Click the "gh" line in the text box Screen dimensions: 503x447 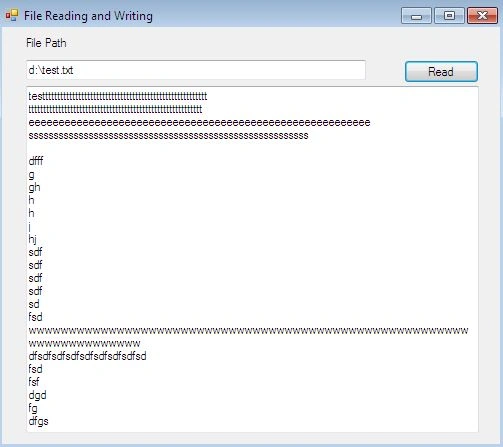click(34, 187)
